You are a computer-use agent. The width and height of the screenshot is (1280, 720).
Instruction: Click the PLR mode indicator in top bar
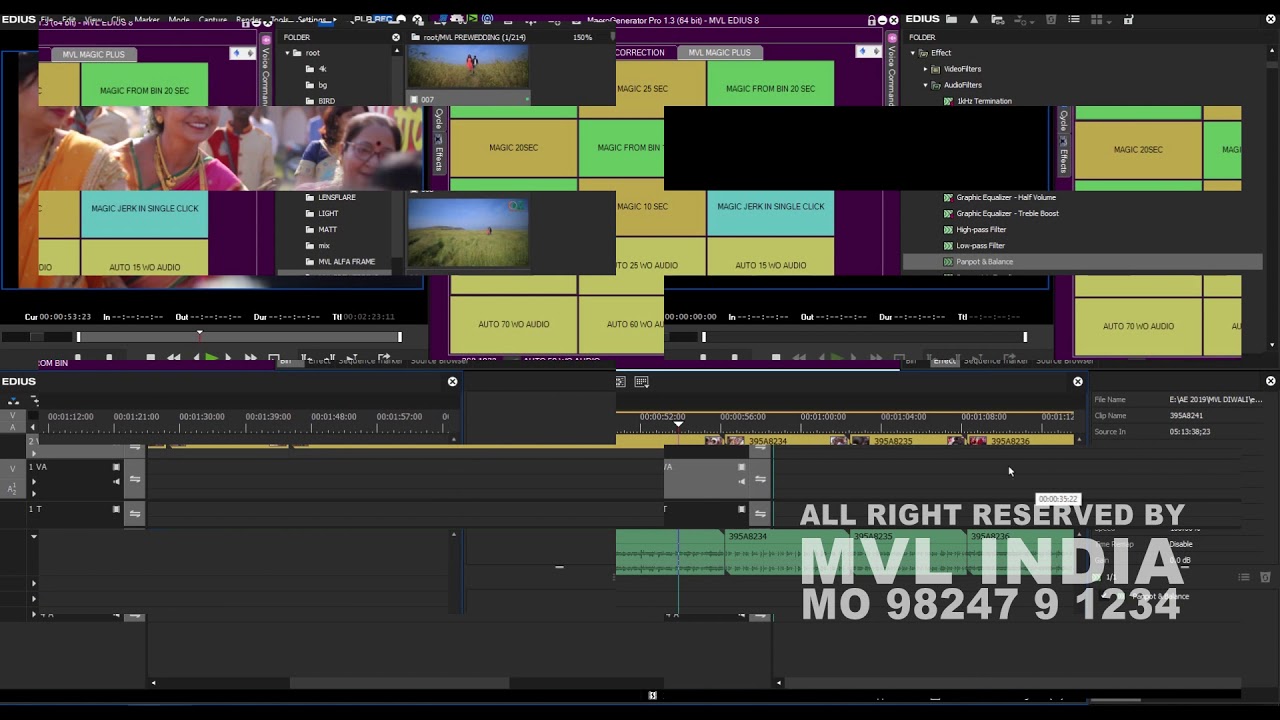pyautogui.click(x=362, y=19)
